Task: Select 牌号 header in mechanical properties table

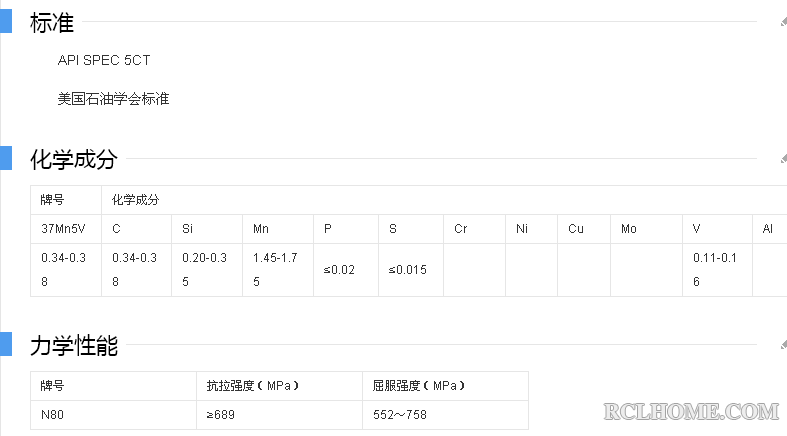Action: [113, 386]
